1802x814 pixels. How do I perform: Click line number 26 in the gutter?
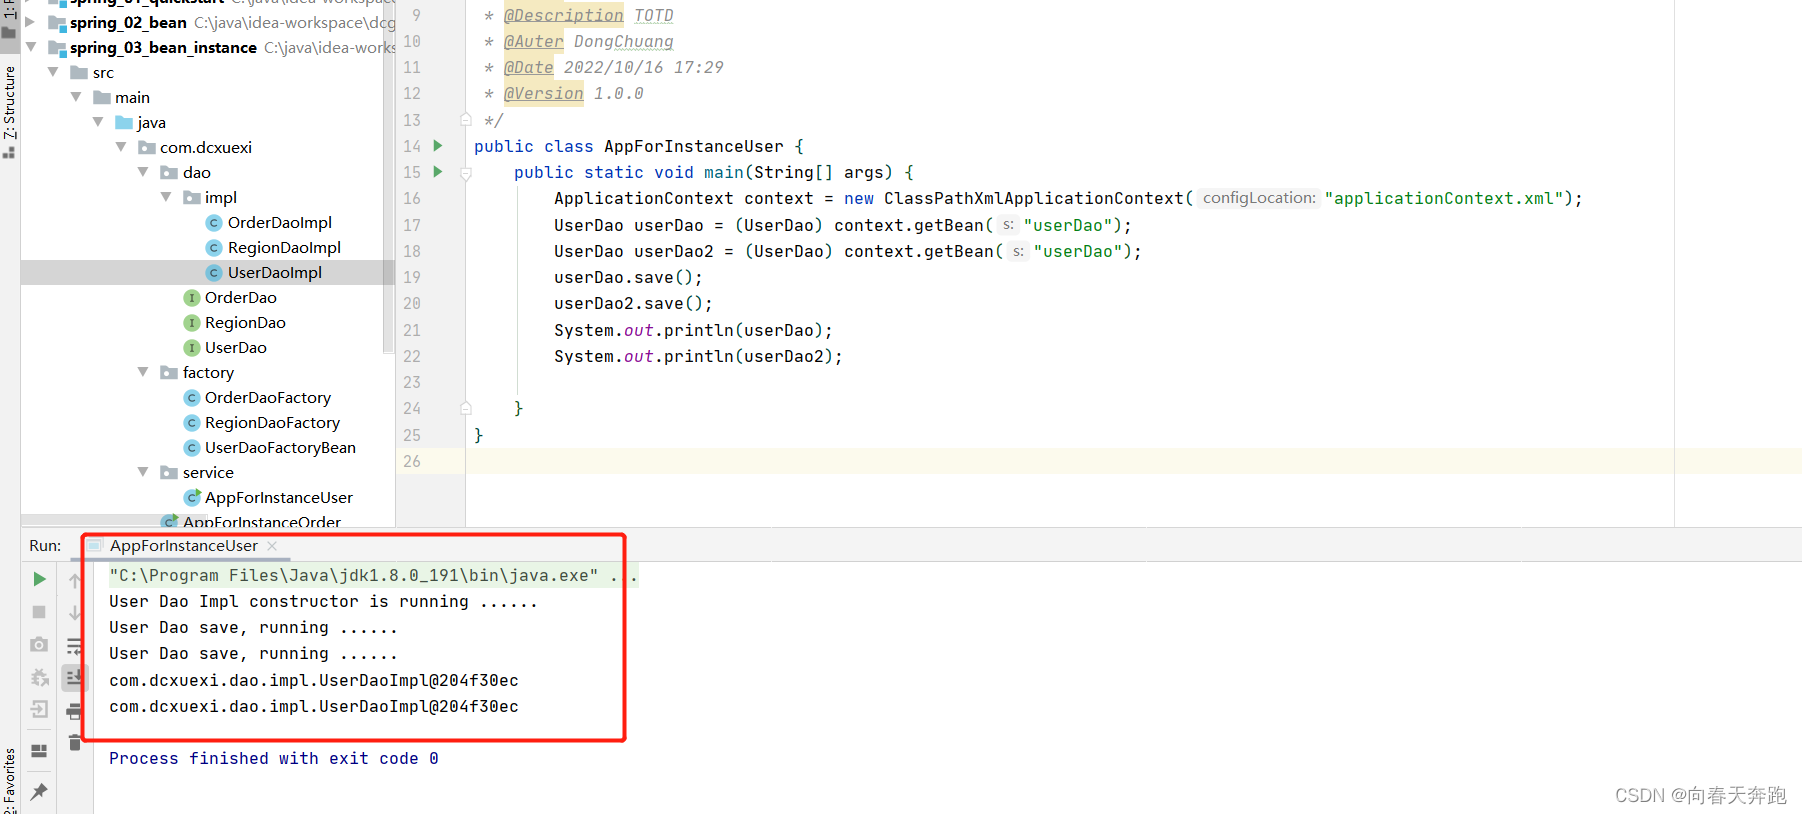tap(412, 461)
